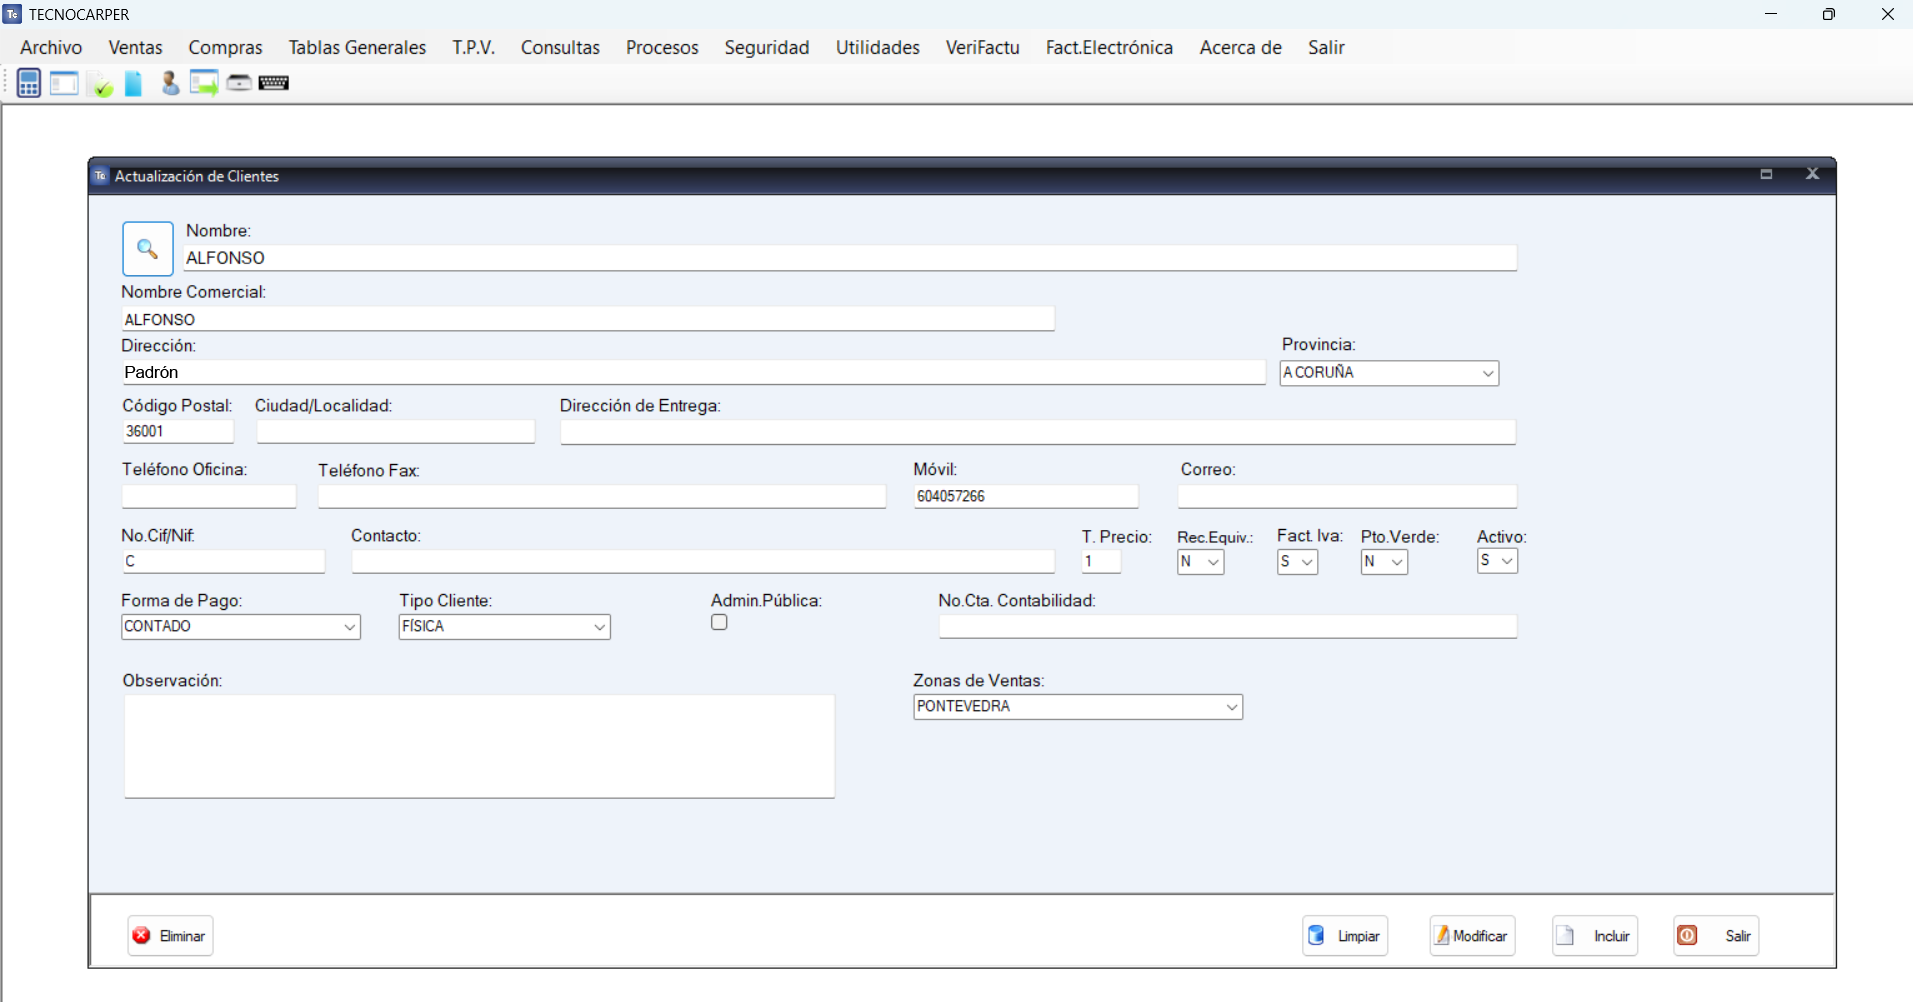Screen dimensions: 1913x1002
Task: Click the document with green checkmark icon
Action: tap(100, 84)
